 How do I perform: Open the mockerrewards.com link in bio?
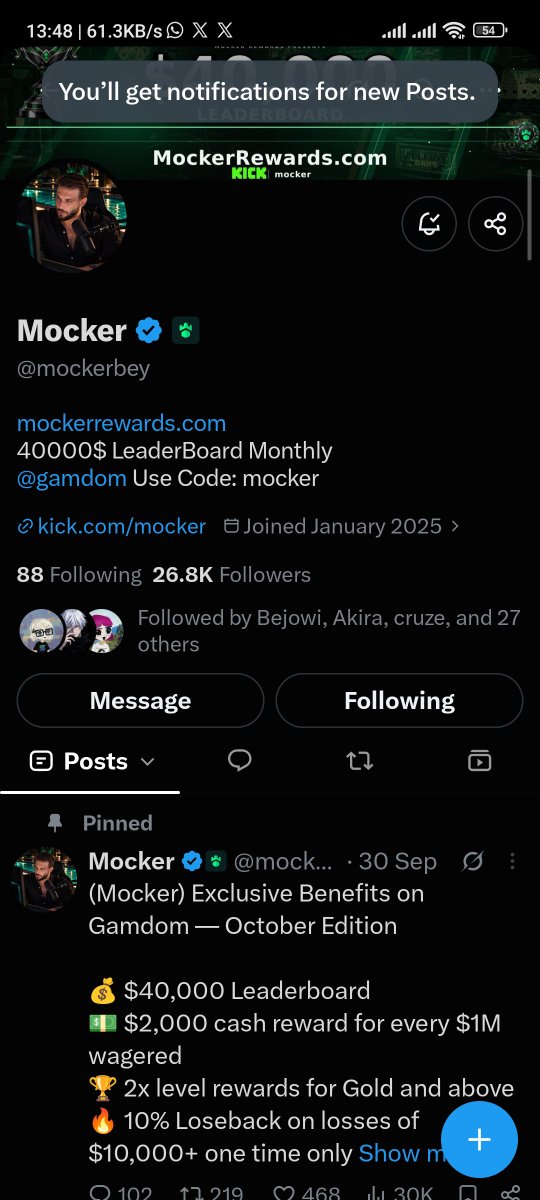point(121,423)
